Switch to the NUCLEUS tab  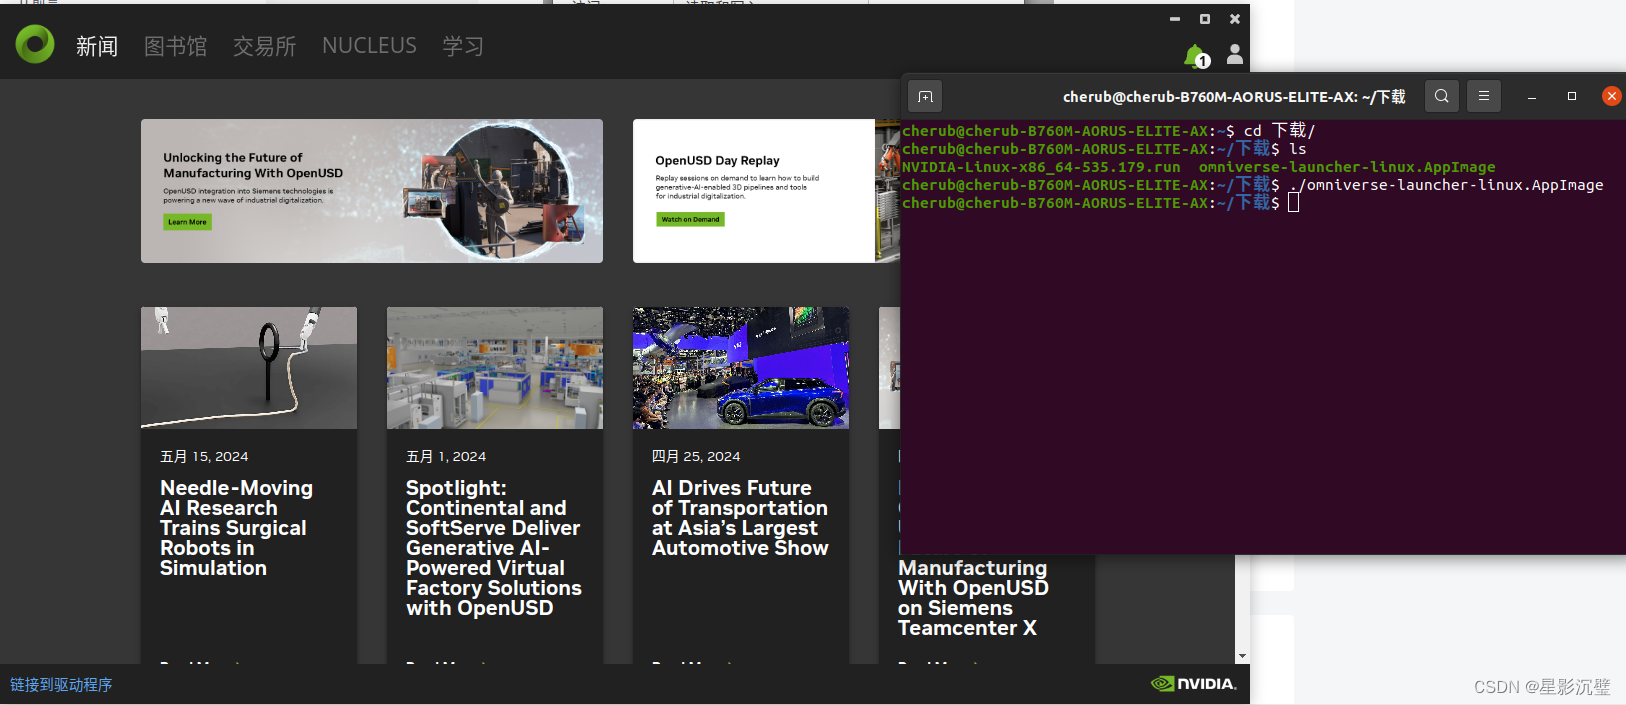pyautogui.click(x=369, y=46)
